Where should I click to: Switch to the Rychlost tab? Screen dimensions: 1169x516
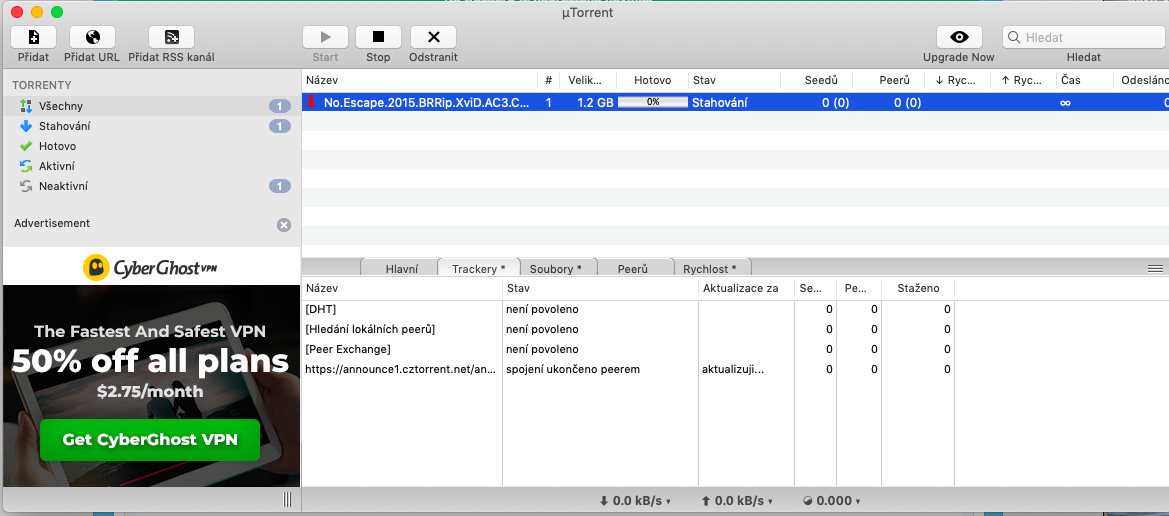710,268
